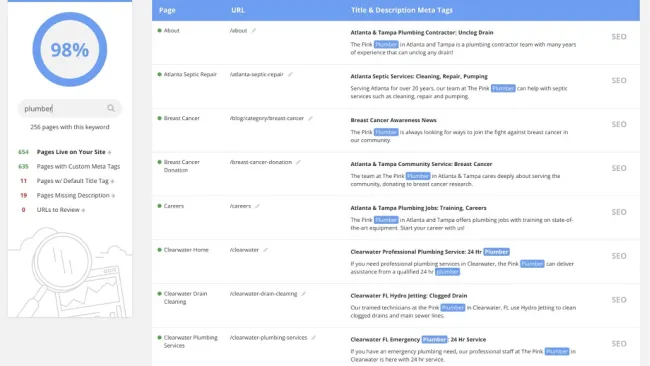Edit URL pencil icon for /atlanta-septic-repair
Screen dimensions: 650x366
290,74
